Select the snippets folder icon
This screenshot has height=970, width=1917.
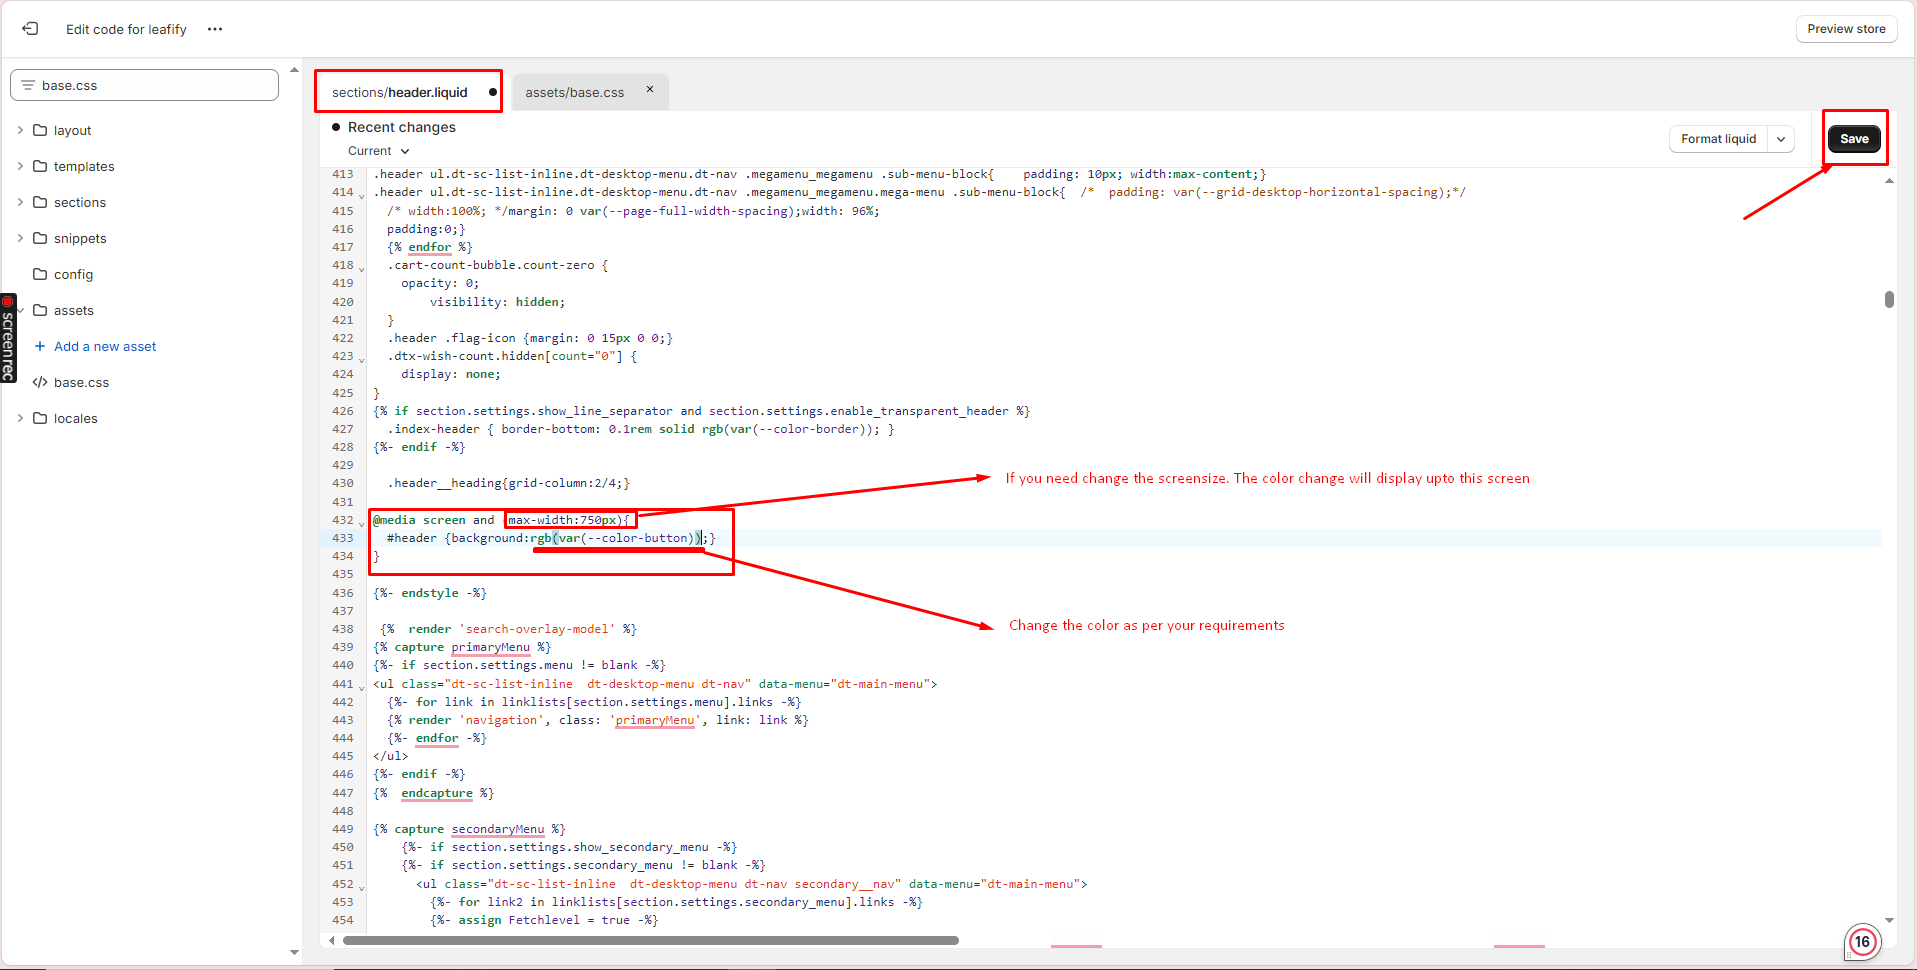(x=40, y=238)
